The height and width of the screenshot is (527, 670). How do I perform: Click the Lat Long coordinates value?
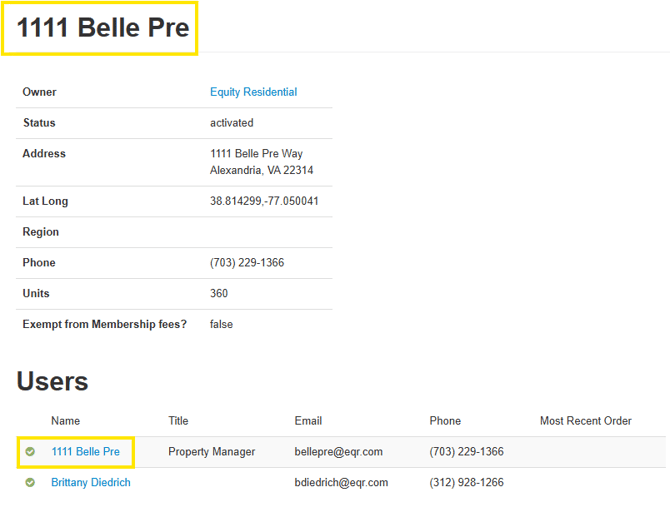click(264, 201)
